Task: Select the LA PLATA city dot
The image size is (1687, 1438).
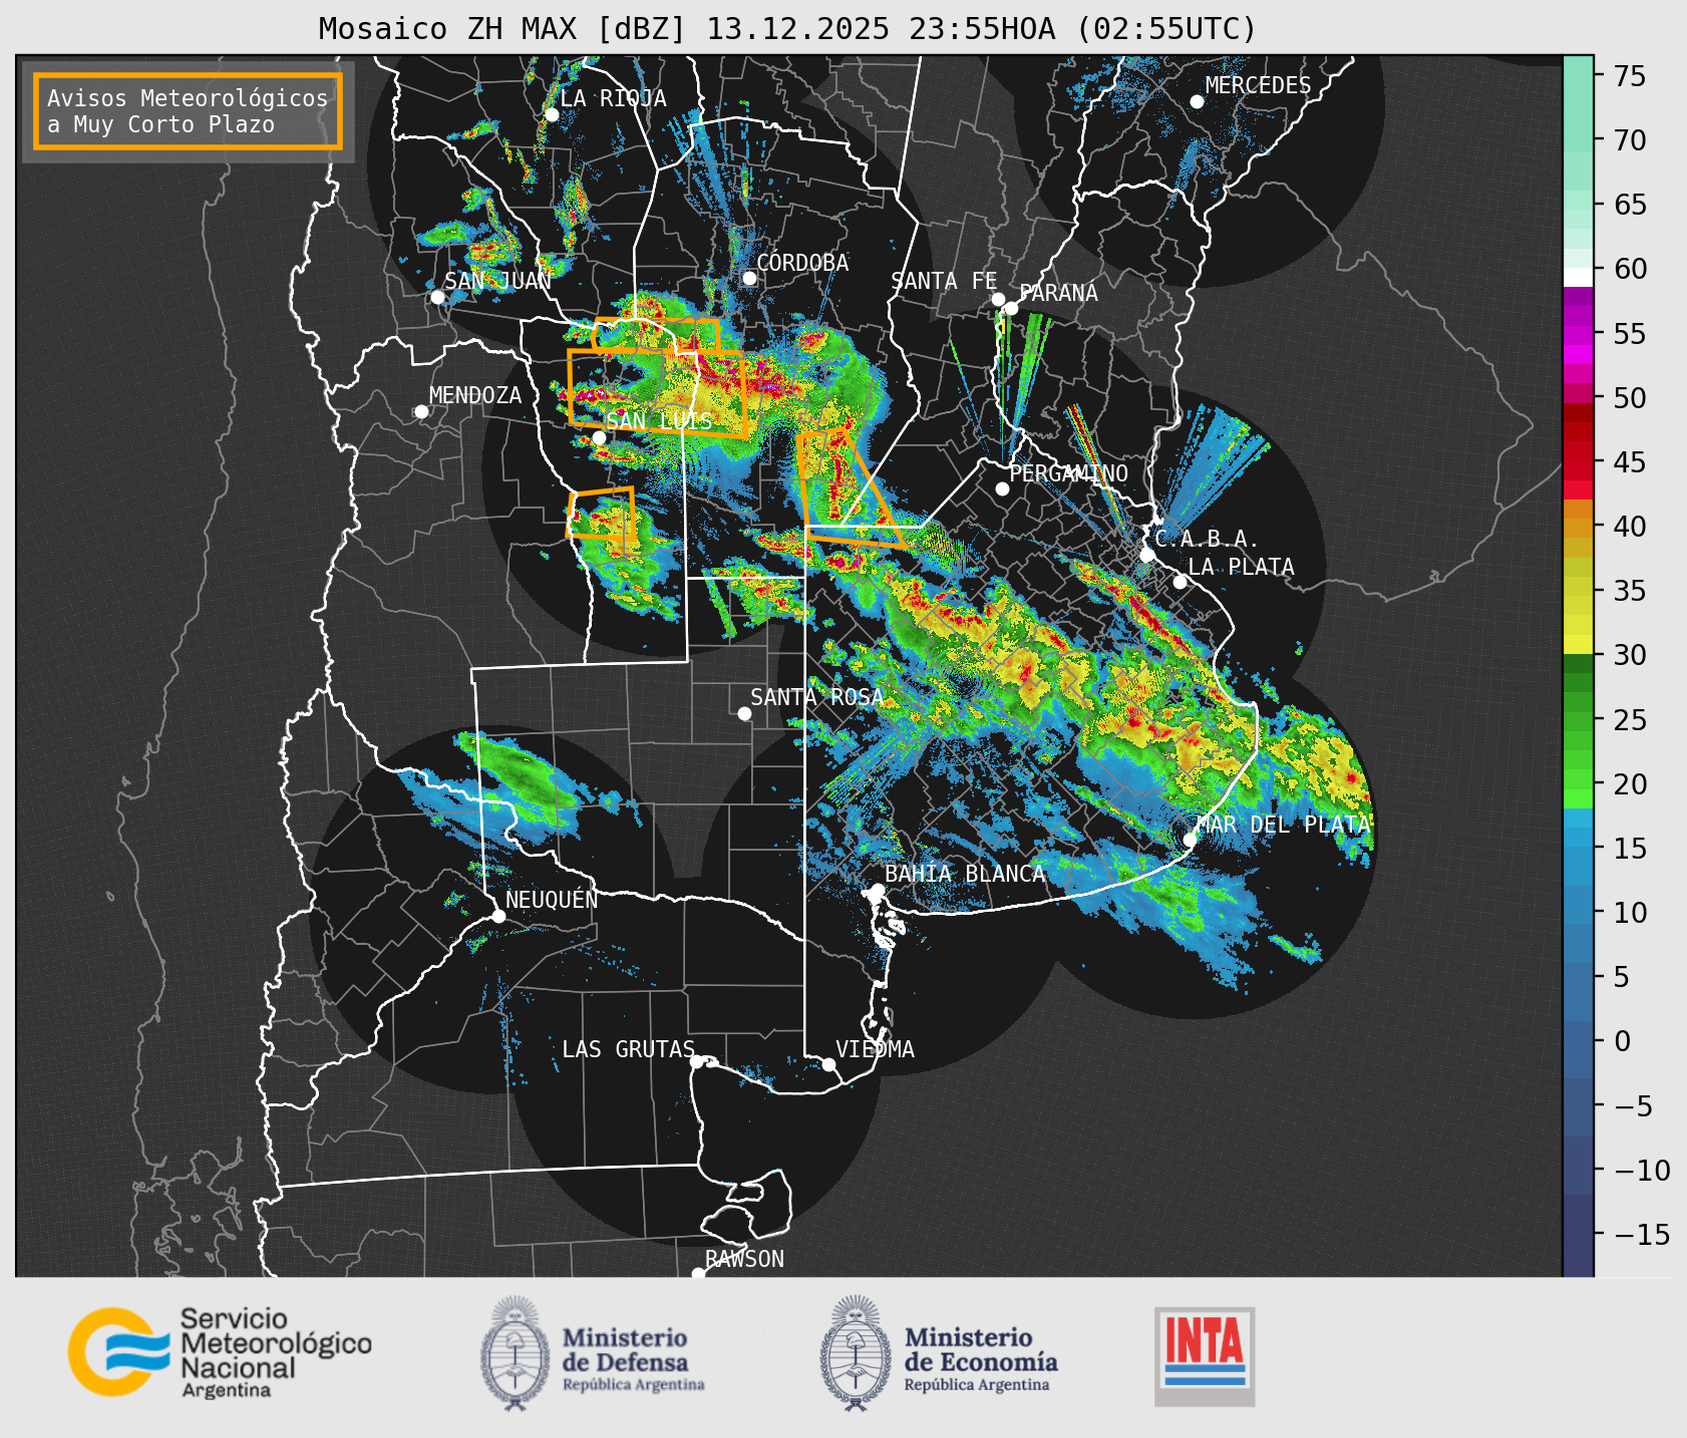Action: pos(1180,582)
